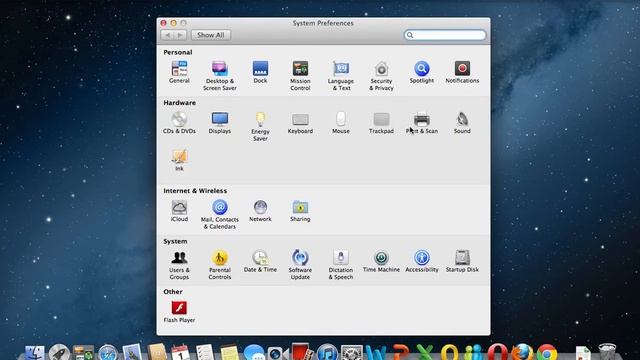The width and height of the screenshot is (640, 360).
Task: Open Firefox from the Dock
Action: point(522,352)
